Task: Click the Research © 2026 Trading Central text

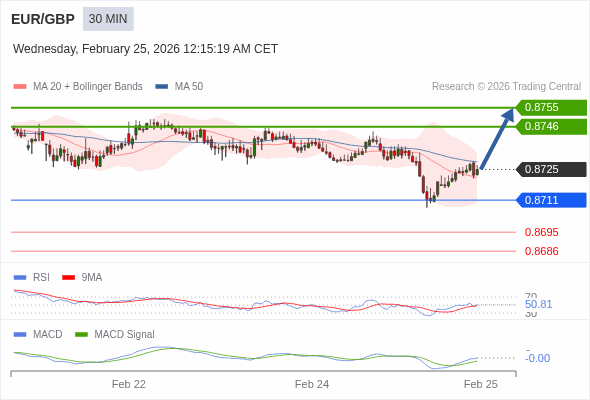Action: (x=506, y=87)
